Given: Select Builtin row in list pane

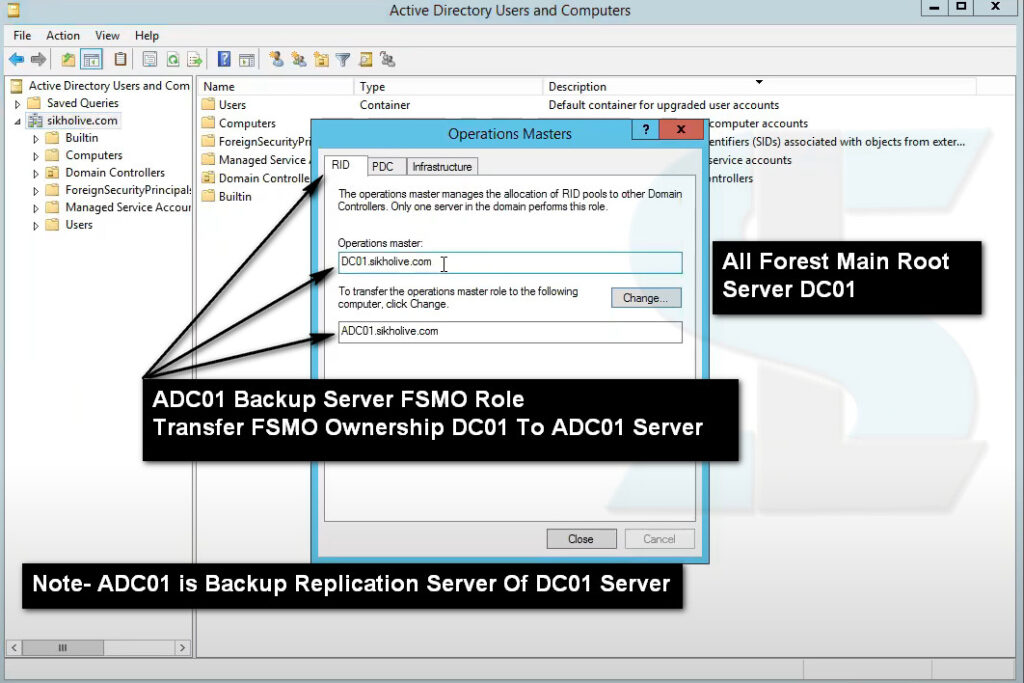Looking at the screenshot, I should click(x=227, y=196).
